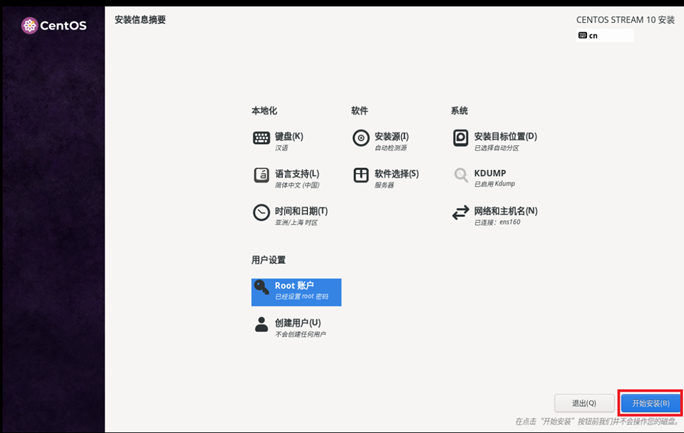Click the 本地化 section heading
The width and height of the screenshot is (684, 433).
(264, 111)
